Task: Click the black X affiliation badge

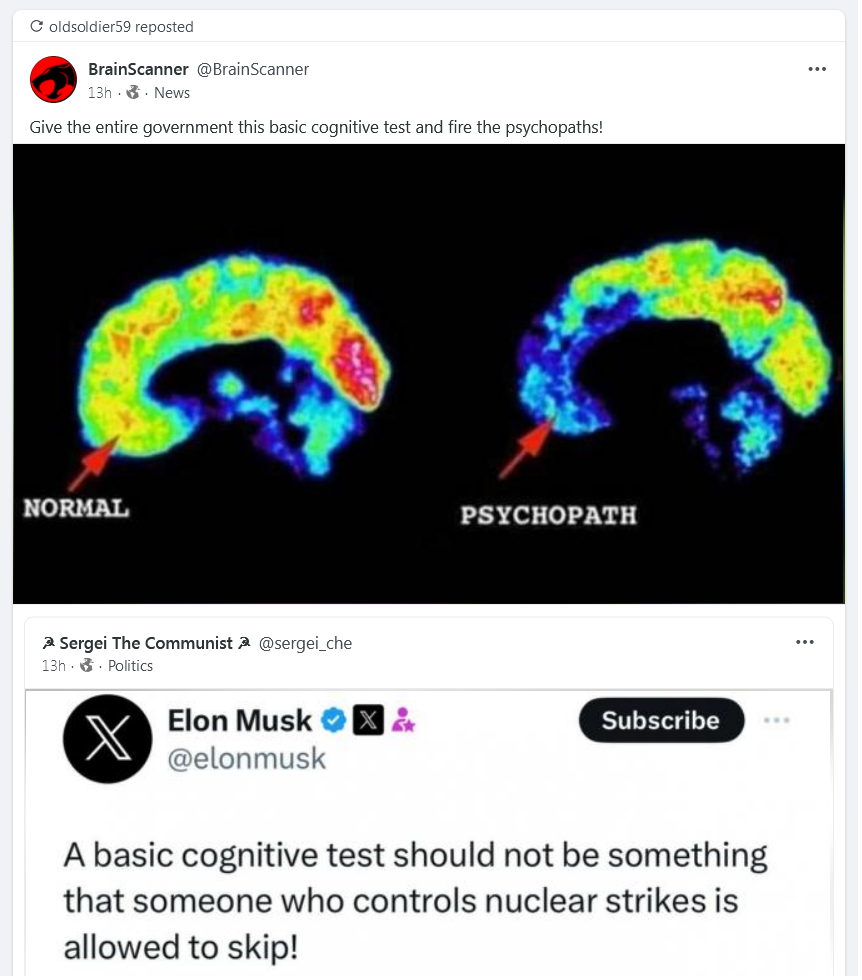Action: [368, 720]
